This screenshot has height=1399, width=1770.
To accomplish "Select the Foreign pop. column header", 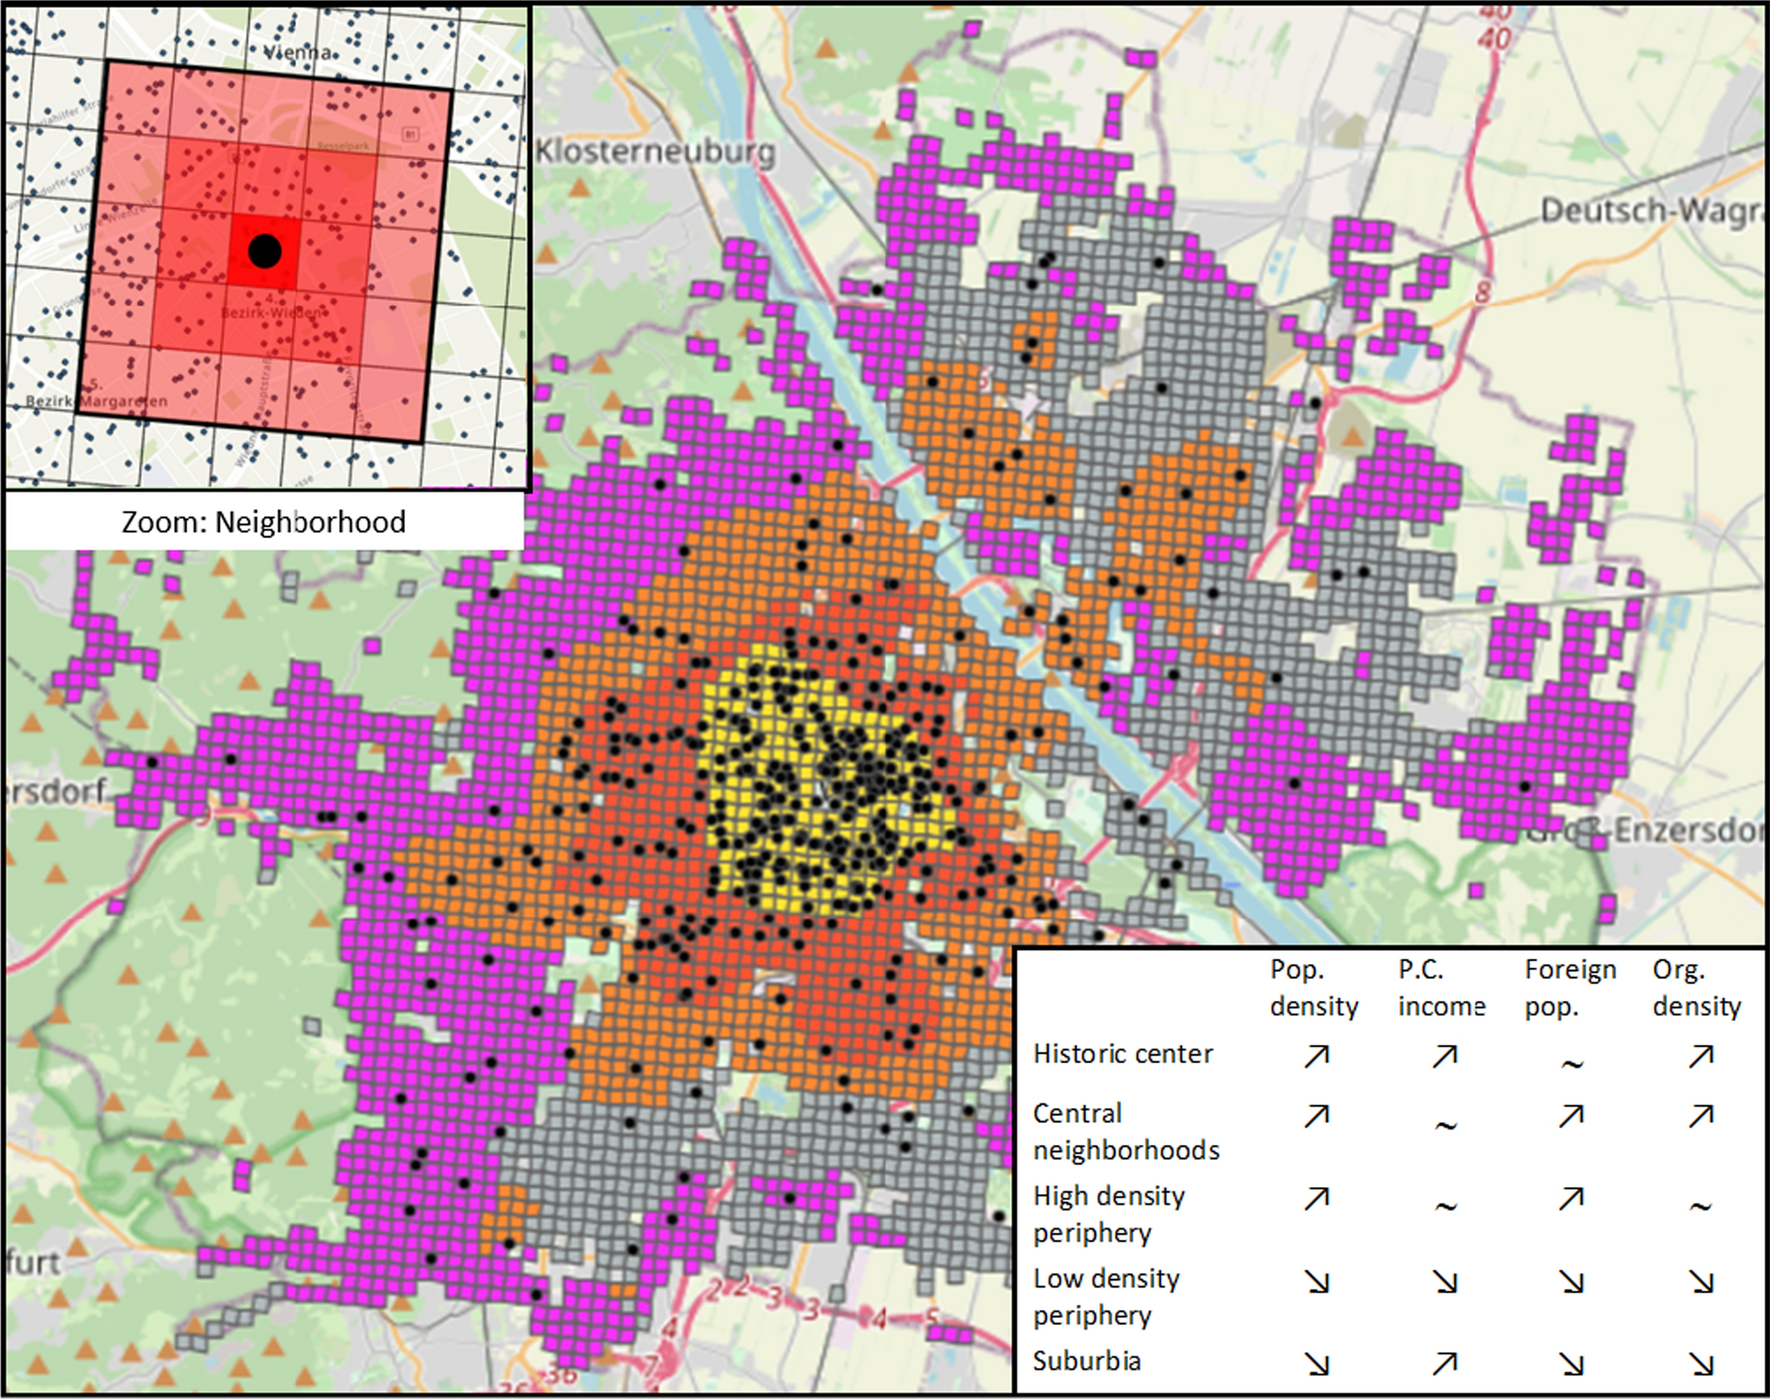I will tap(1570, 988).
